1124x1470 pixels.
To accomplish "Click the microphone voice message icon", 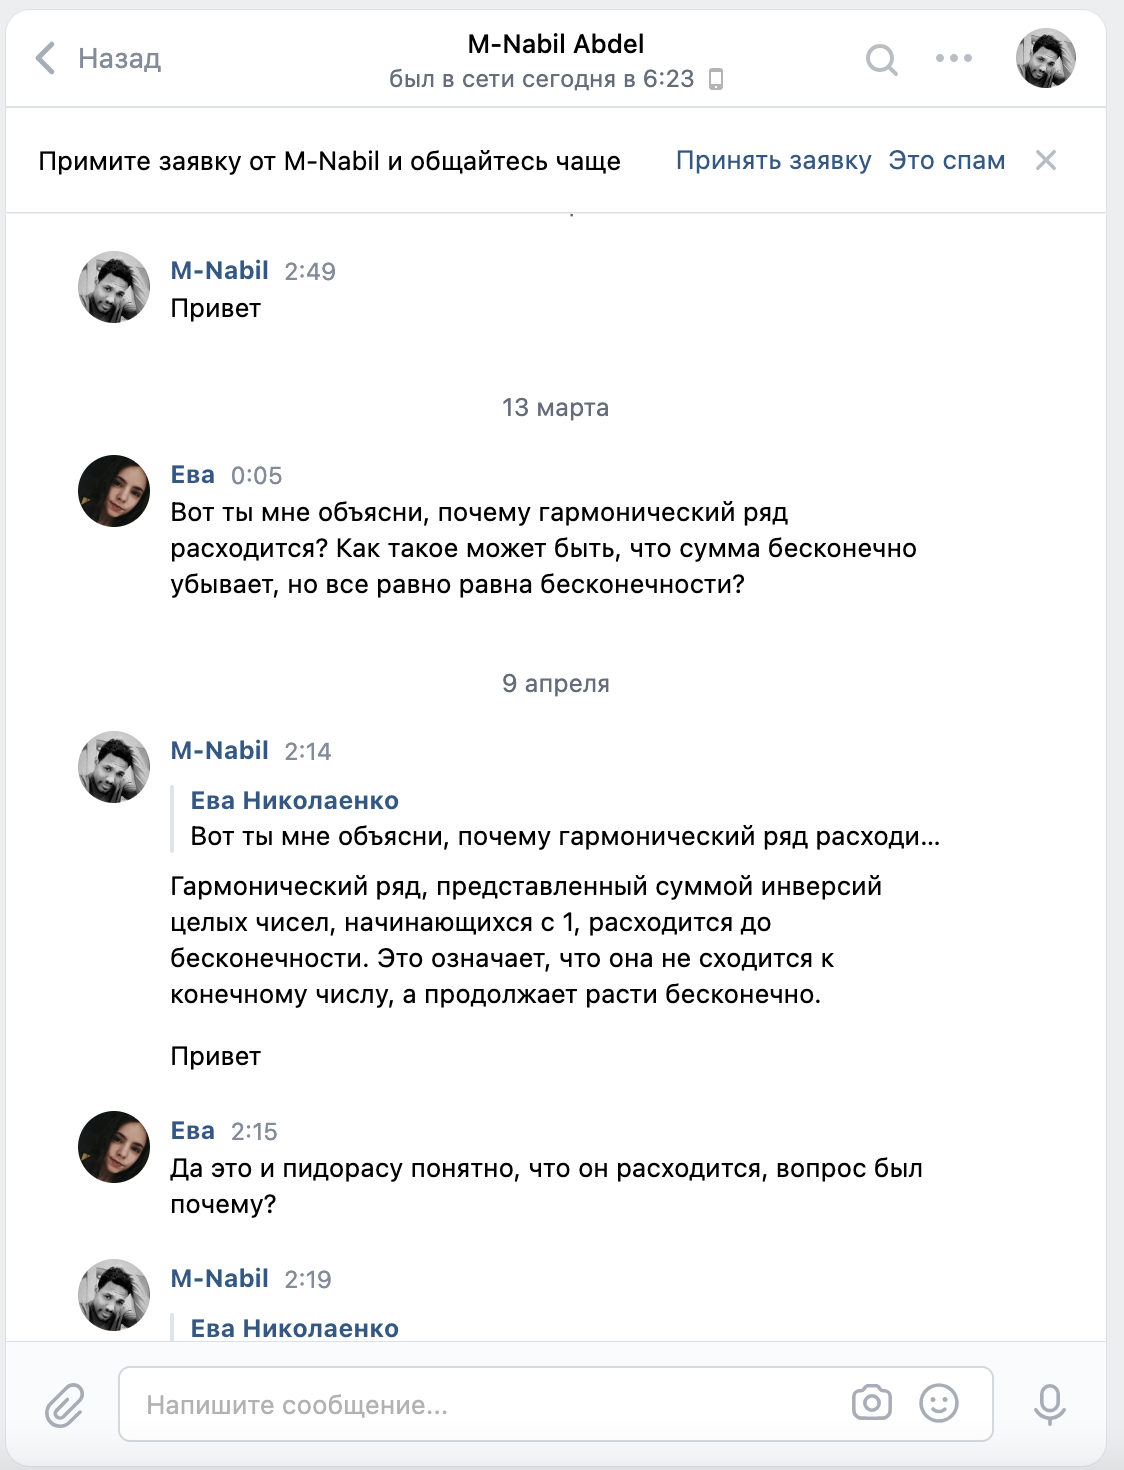I will coord(1049,1404).
